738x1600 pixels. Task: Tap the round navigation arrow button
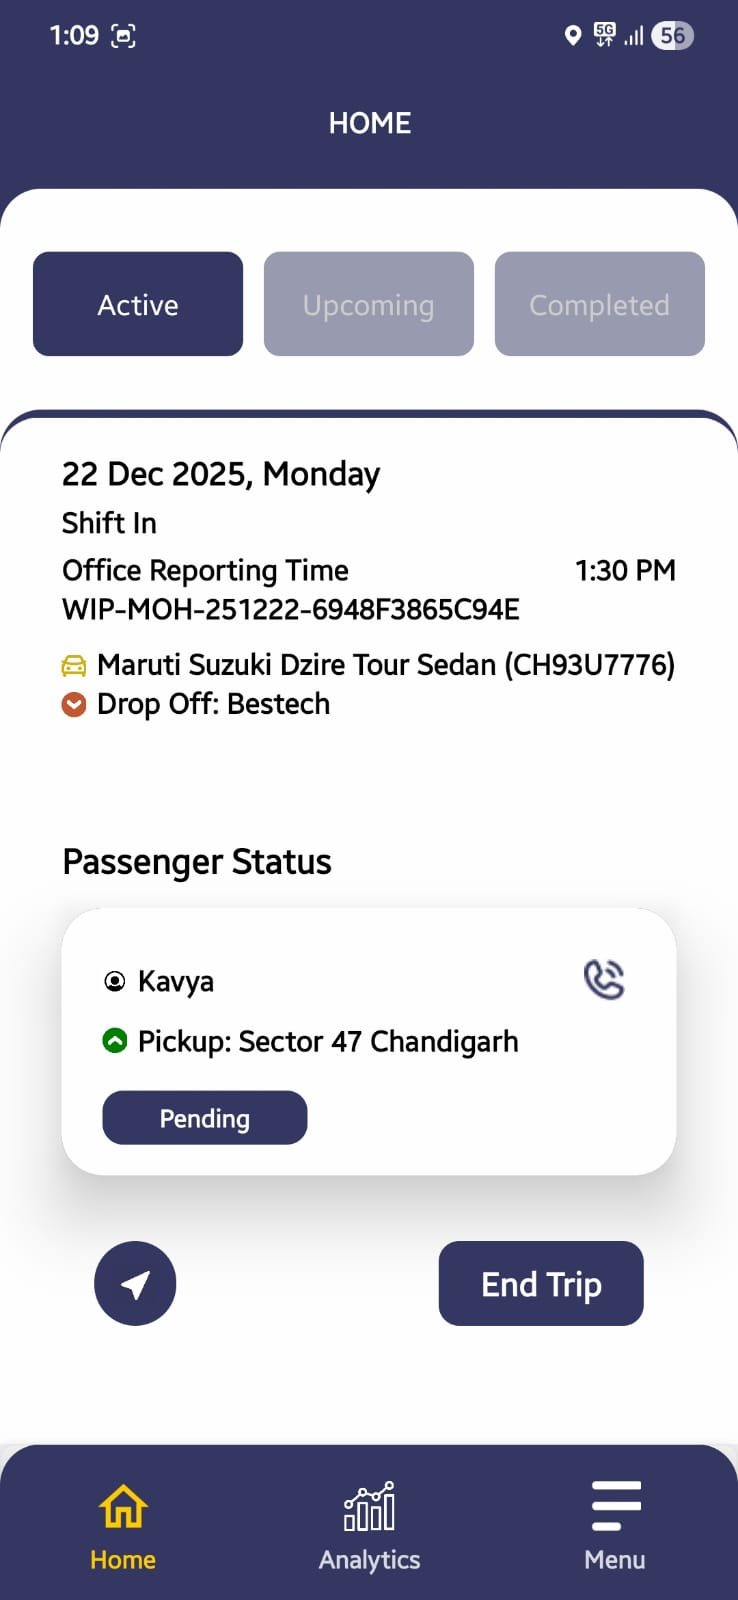click(135, 1284)
